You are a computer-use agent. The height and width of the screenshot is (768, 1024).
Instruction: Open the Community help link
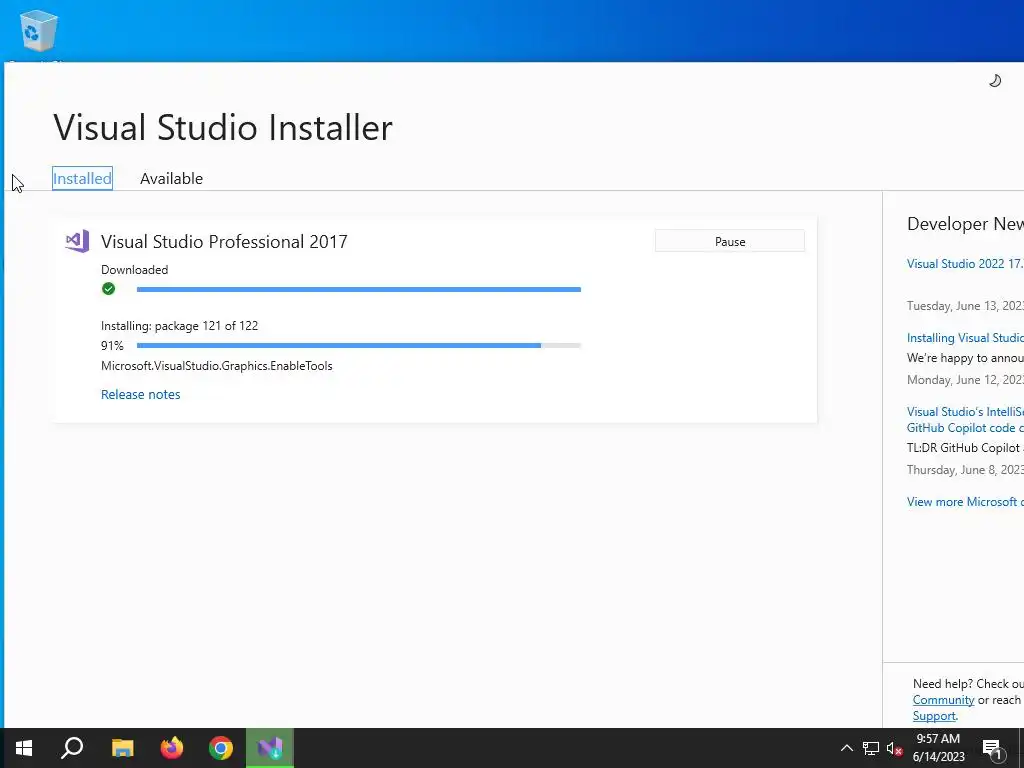click(x=943, y=699)
